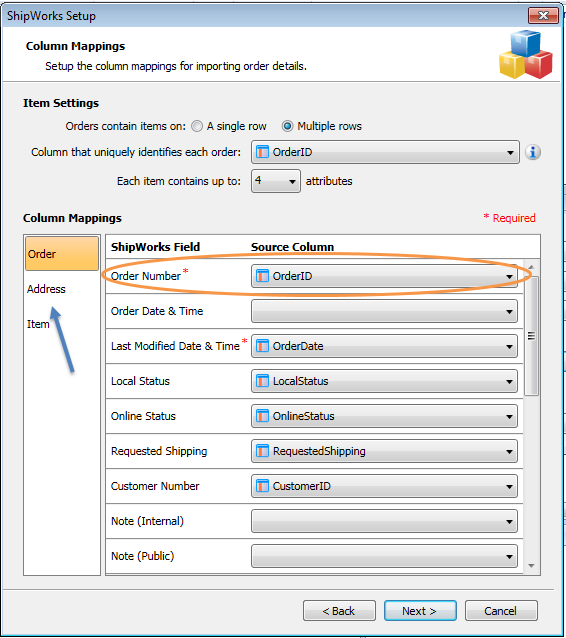566x638 pixels.
Task: Click the scroll down arrow of mappings list
Action: coord(531,566)
